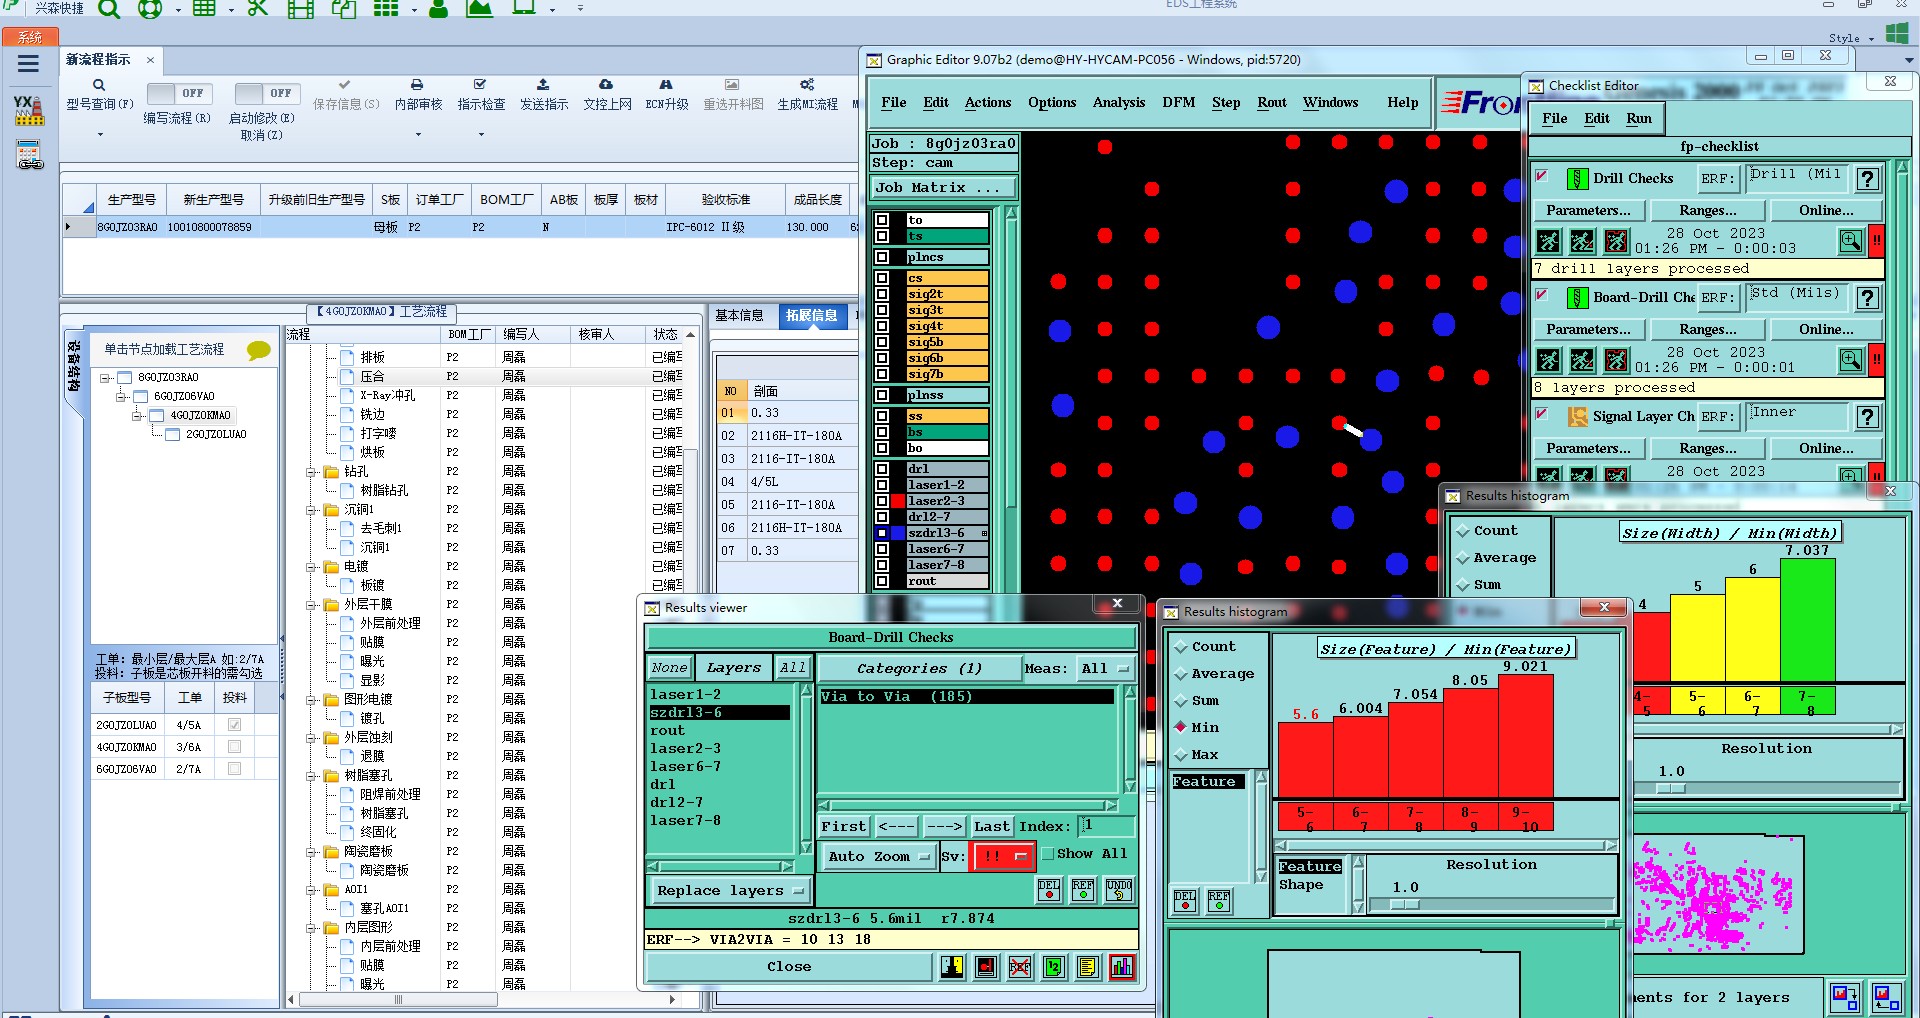Viewport: 1920px width, 1018px height.
Task: Uncheck the Drill Checks checklist checkbox
Action: pos(1542,176)
